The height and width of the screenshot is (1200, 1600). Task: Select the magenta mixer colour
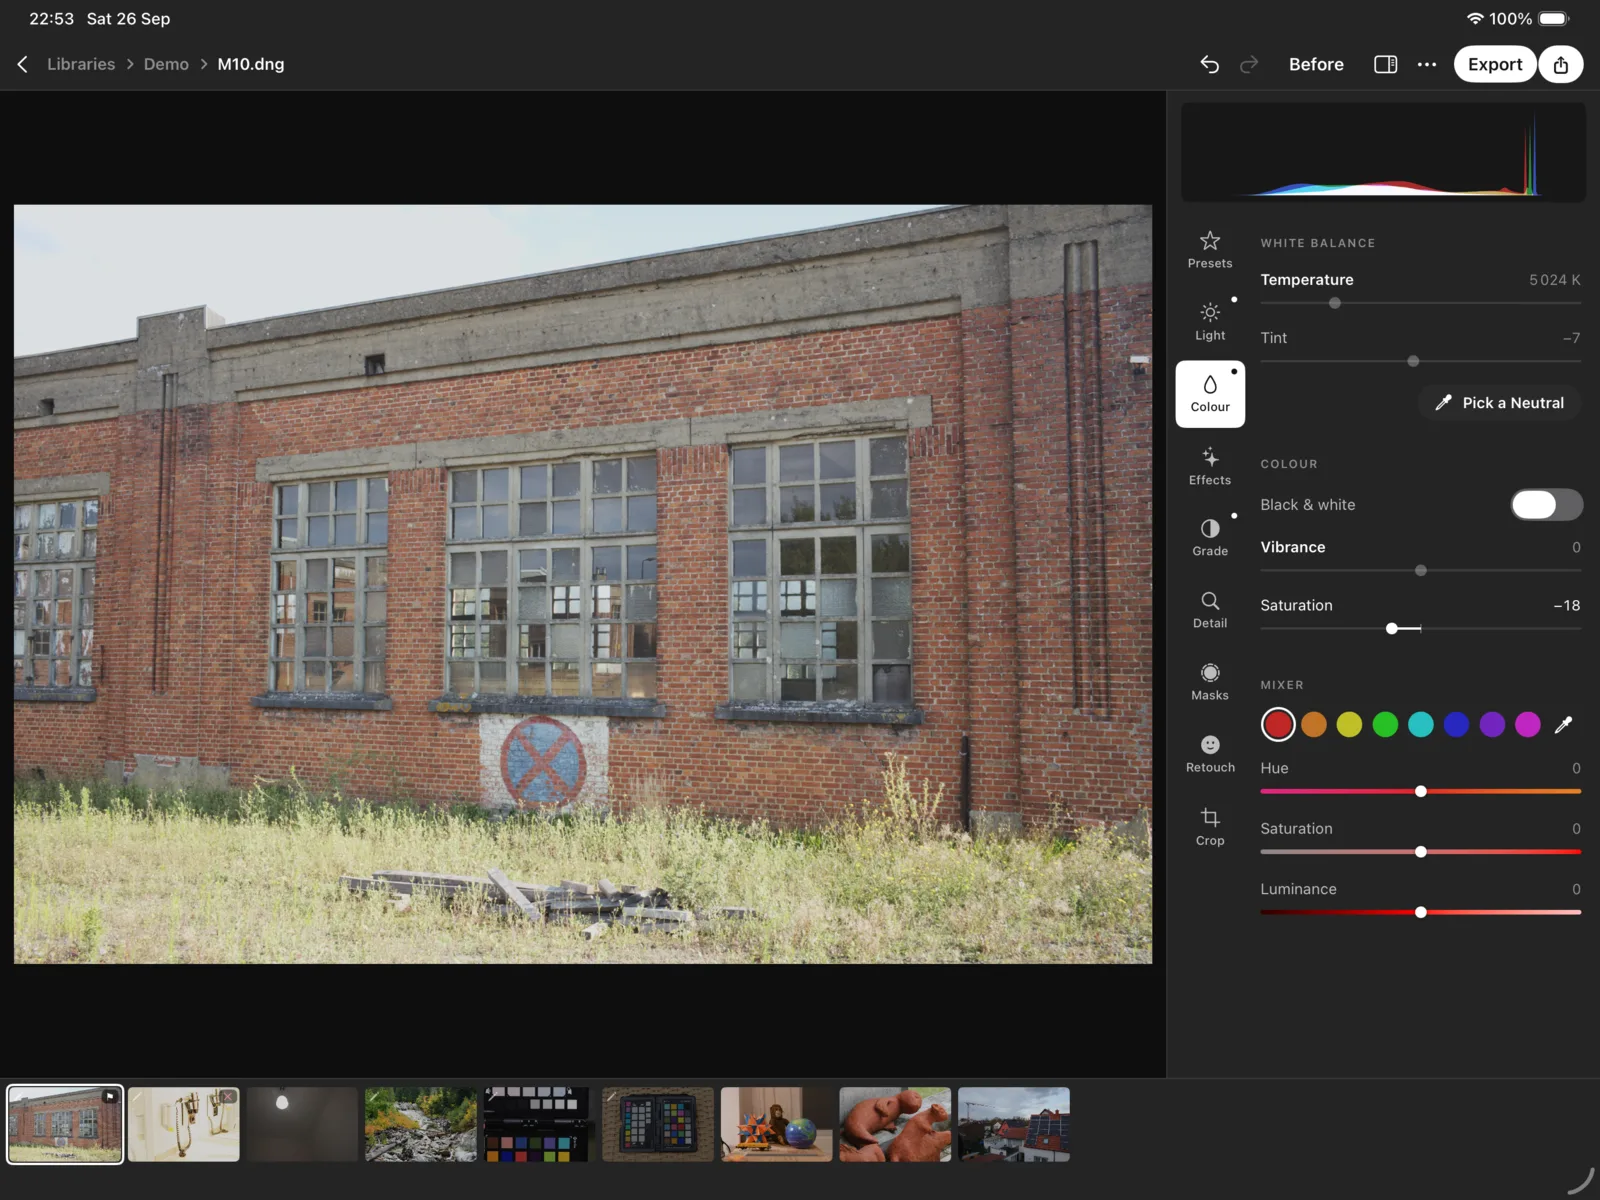pyautogui.click(x=1528, y=725)
